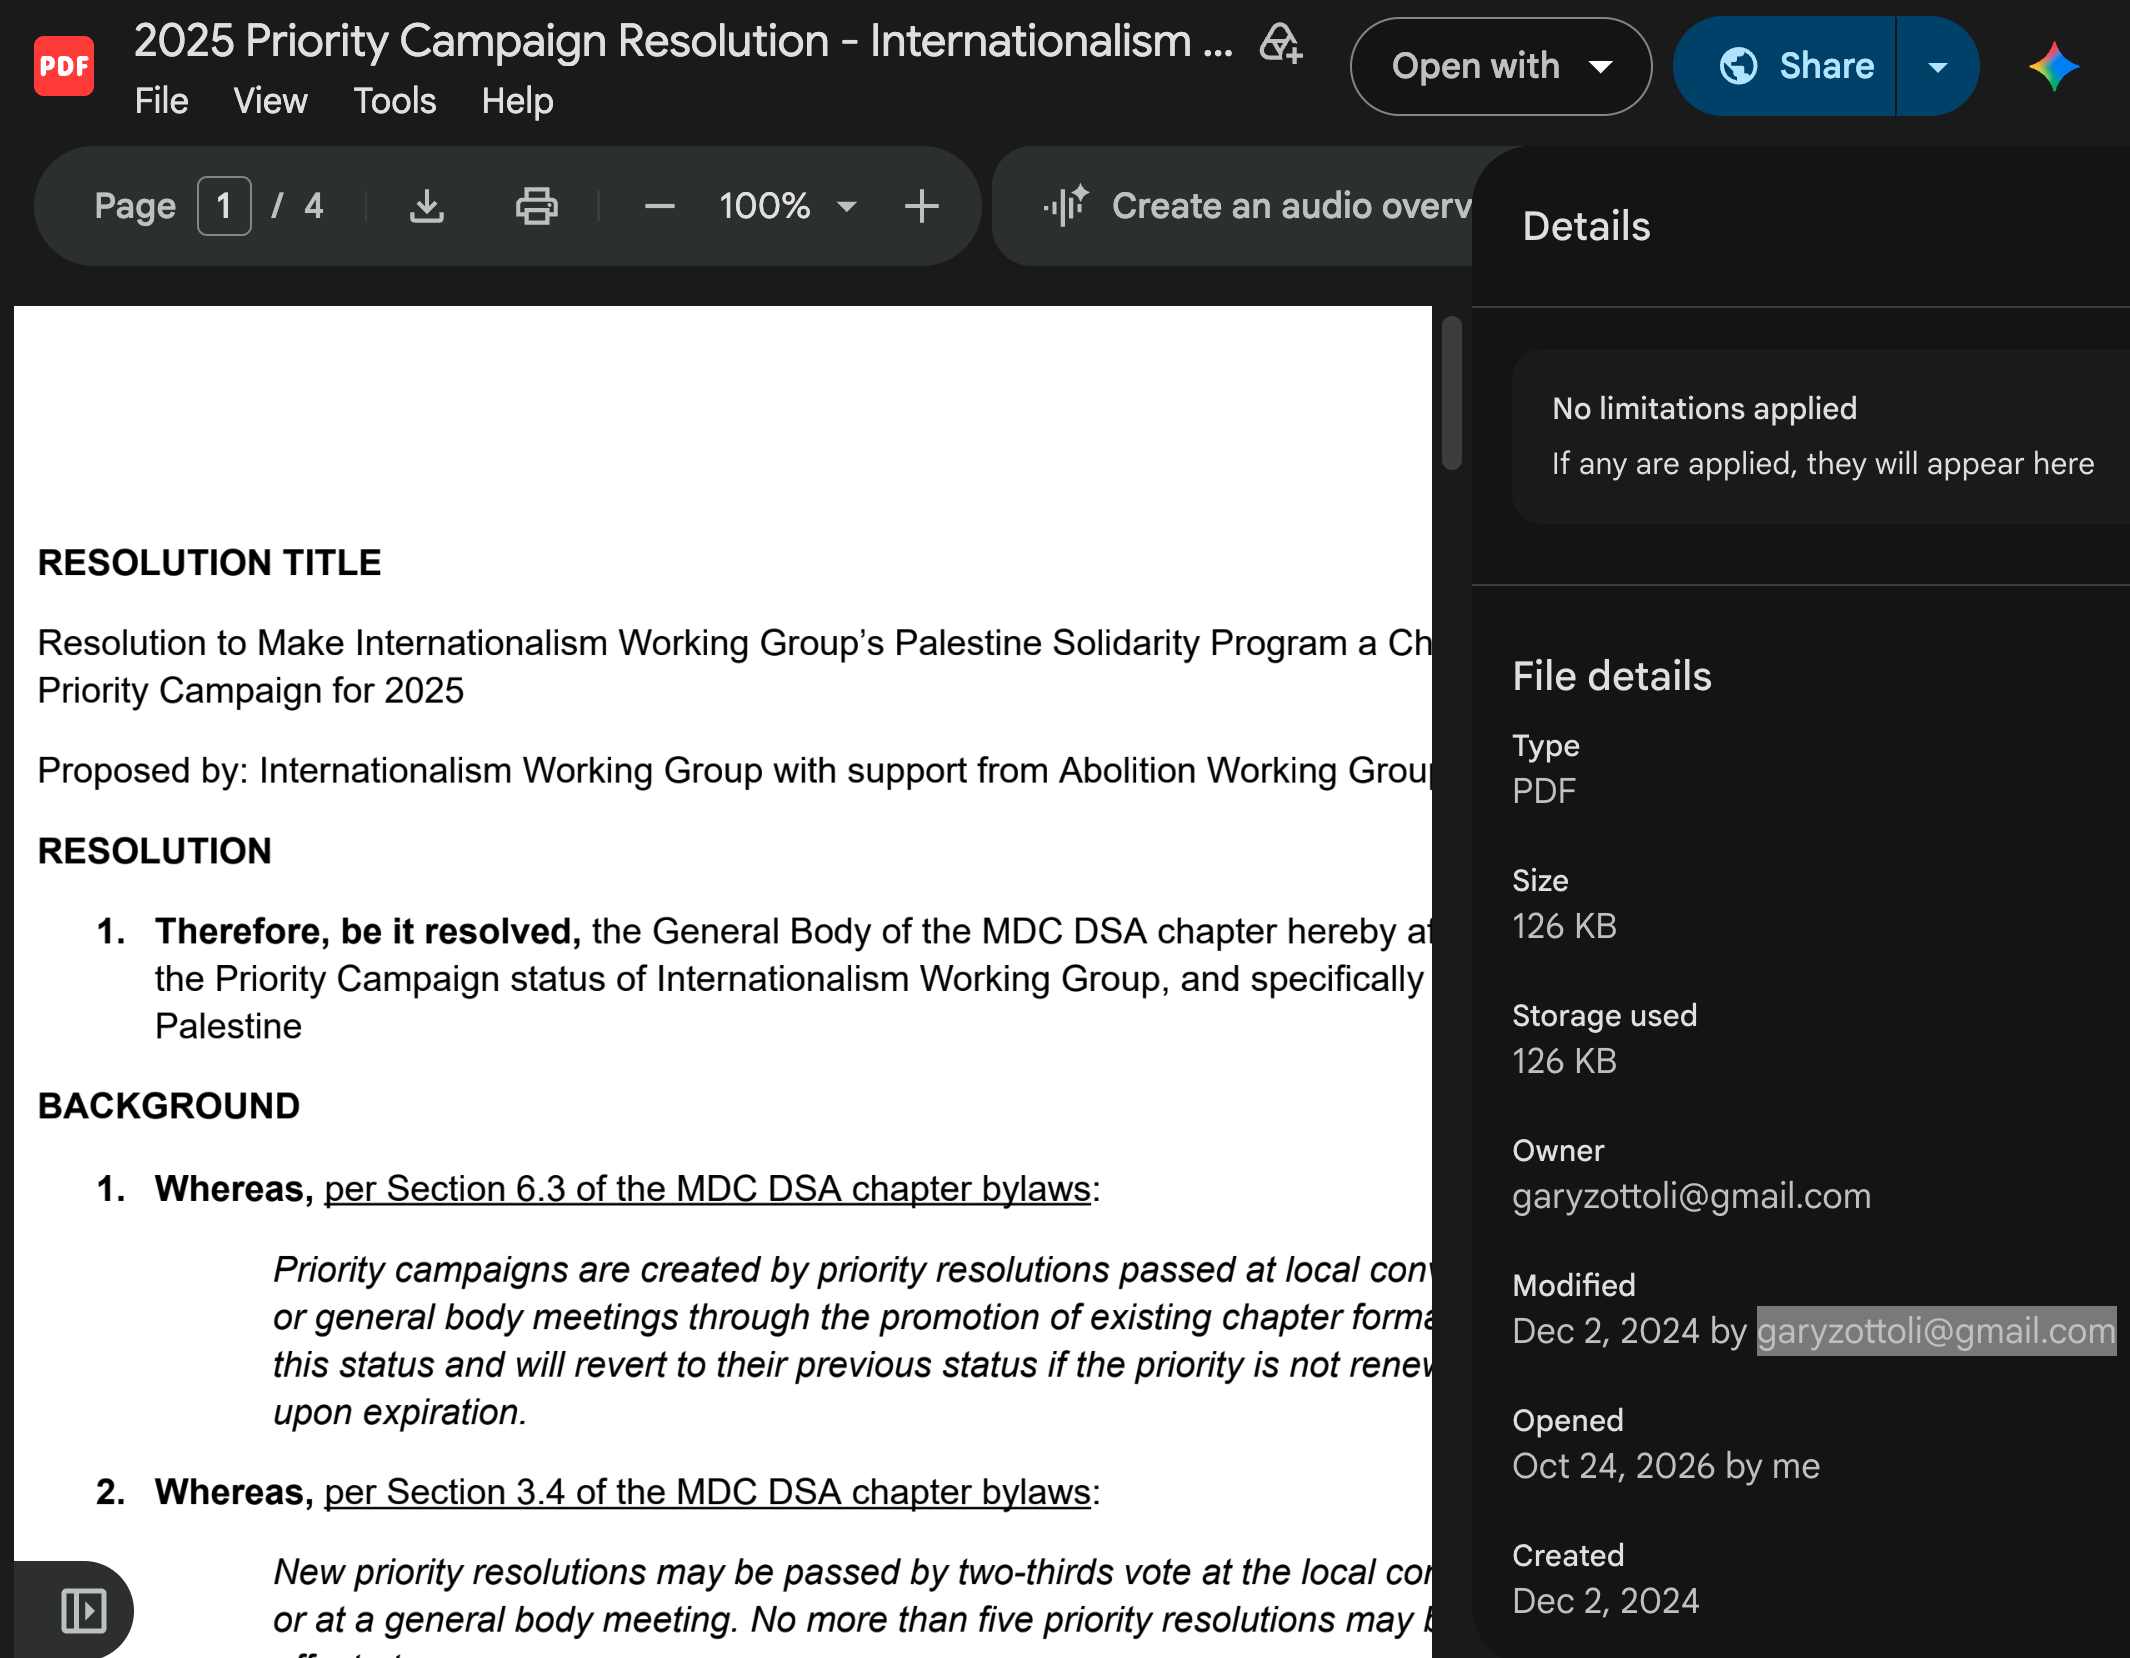Click 'Therefore, be it resolved,' bold text

click(x=368, y=931)
